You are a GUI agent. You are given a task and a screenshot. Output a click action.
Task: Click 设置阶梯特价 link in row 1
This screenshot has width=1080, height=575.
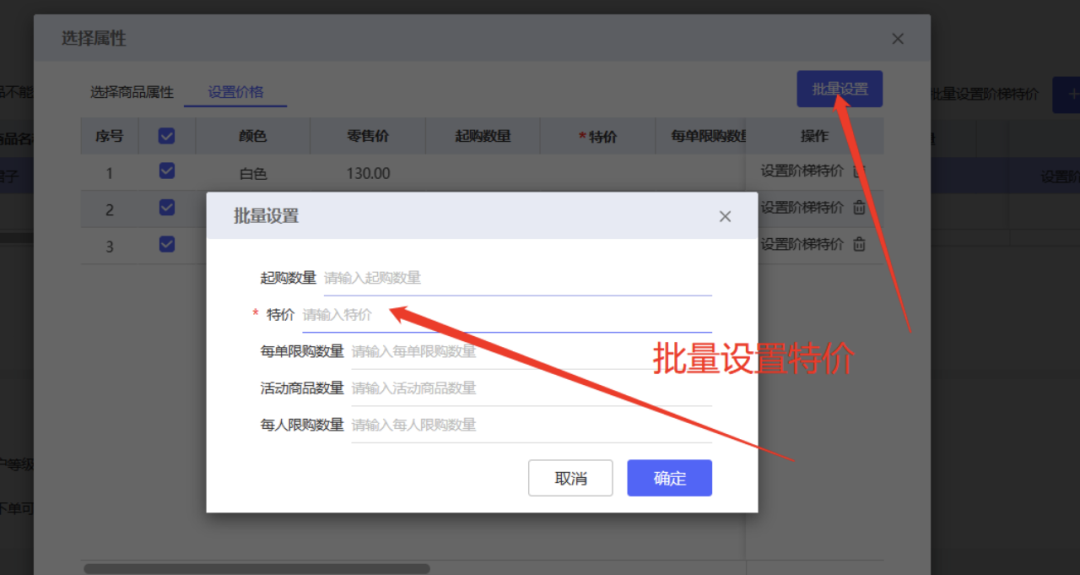pos(802,171)
